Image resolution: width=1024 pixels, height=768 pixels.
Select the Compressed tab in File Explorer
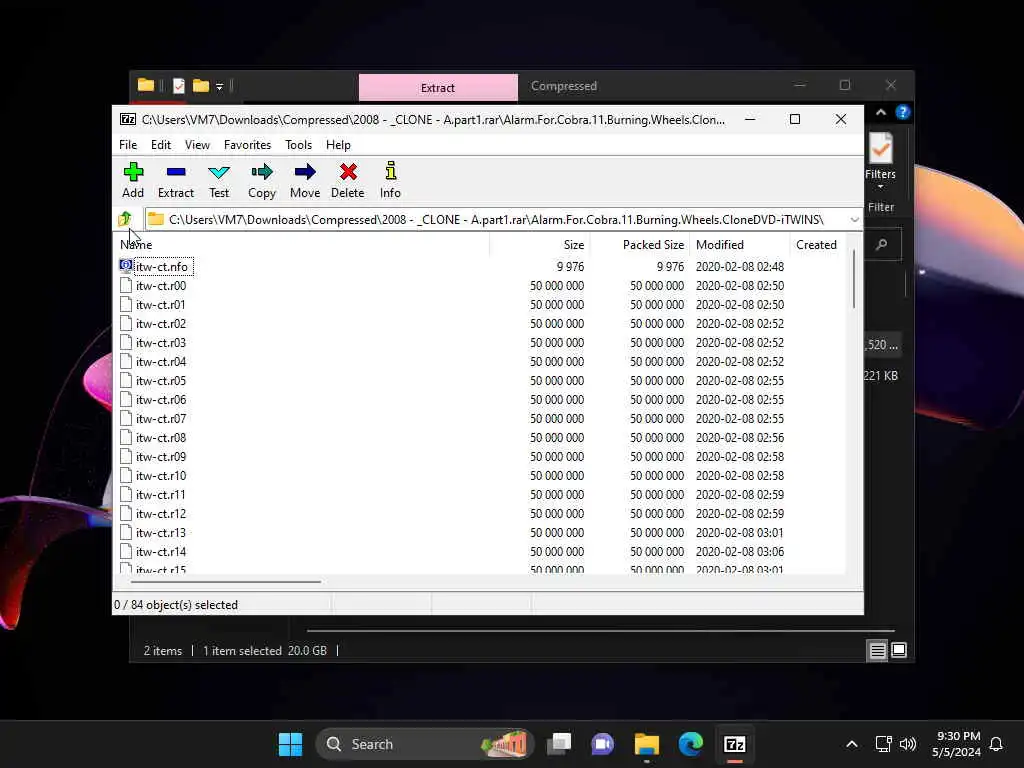[564, 86]
